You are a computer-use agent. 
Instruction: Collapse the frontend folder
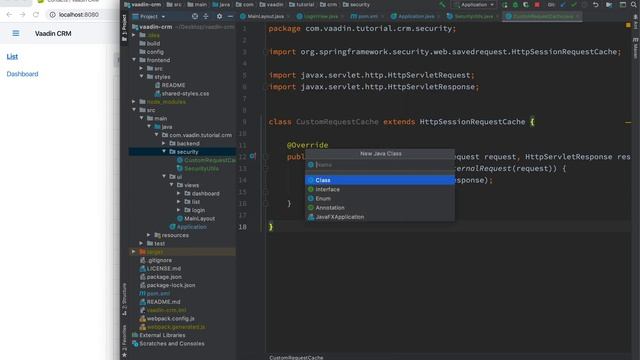[134, 60]
